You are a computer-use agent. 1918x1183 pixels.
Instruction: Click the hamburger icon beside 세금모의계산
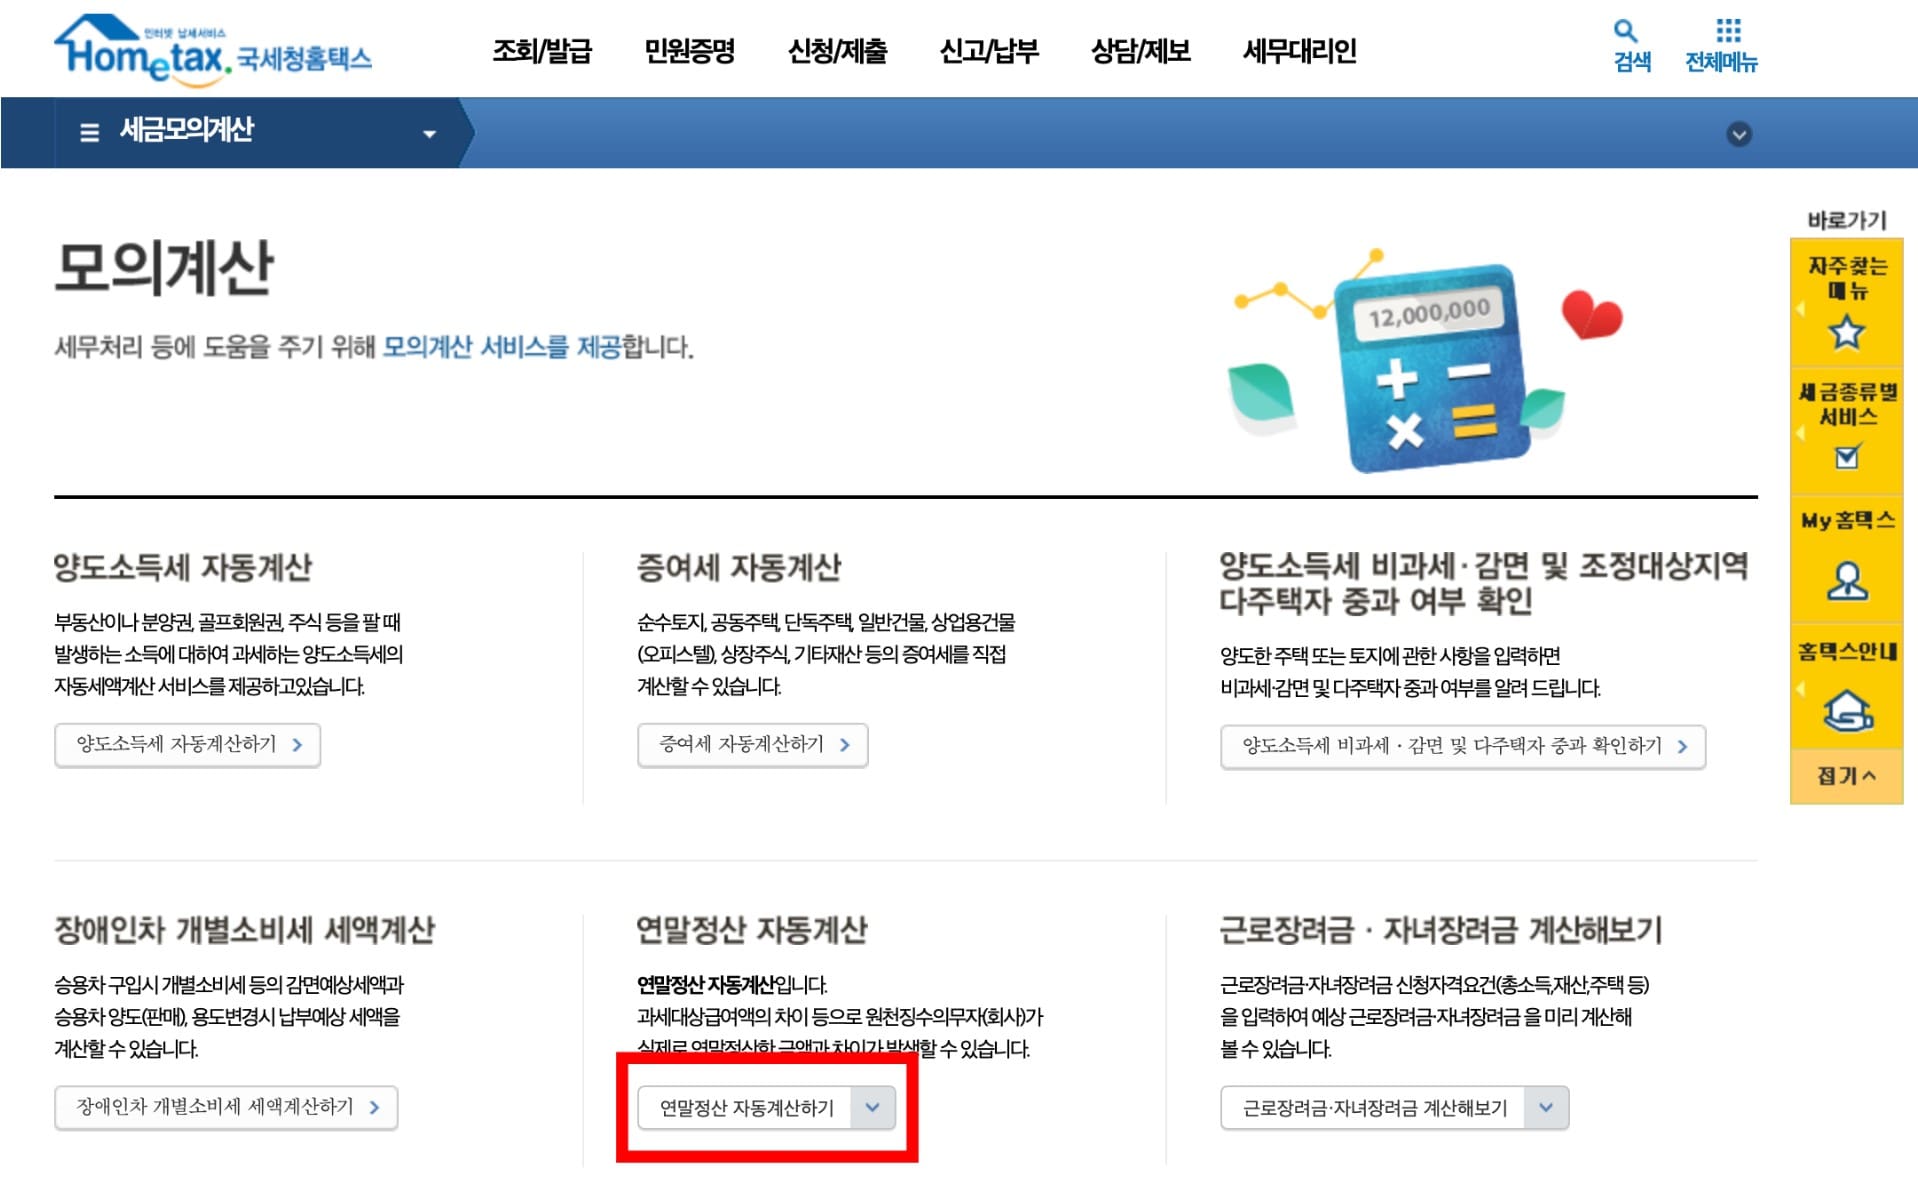pyautogui.click(x=88, y=131)
